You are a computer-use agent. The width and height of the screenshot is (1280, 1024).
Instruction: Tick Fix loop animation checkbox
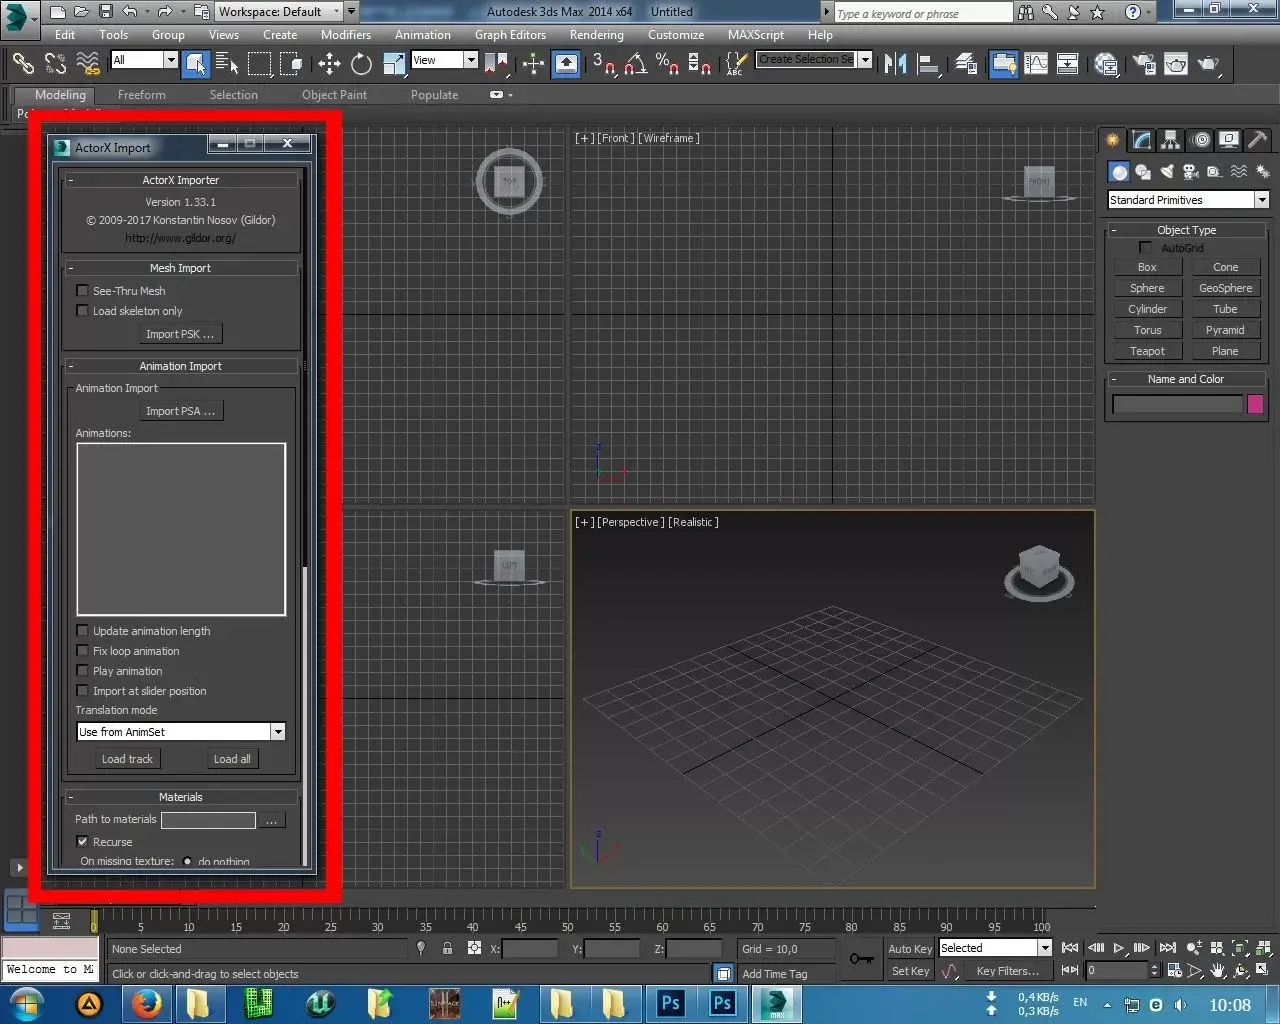pyautogui.click(x=82, y=651)
